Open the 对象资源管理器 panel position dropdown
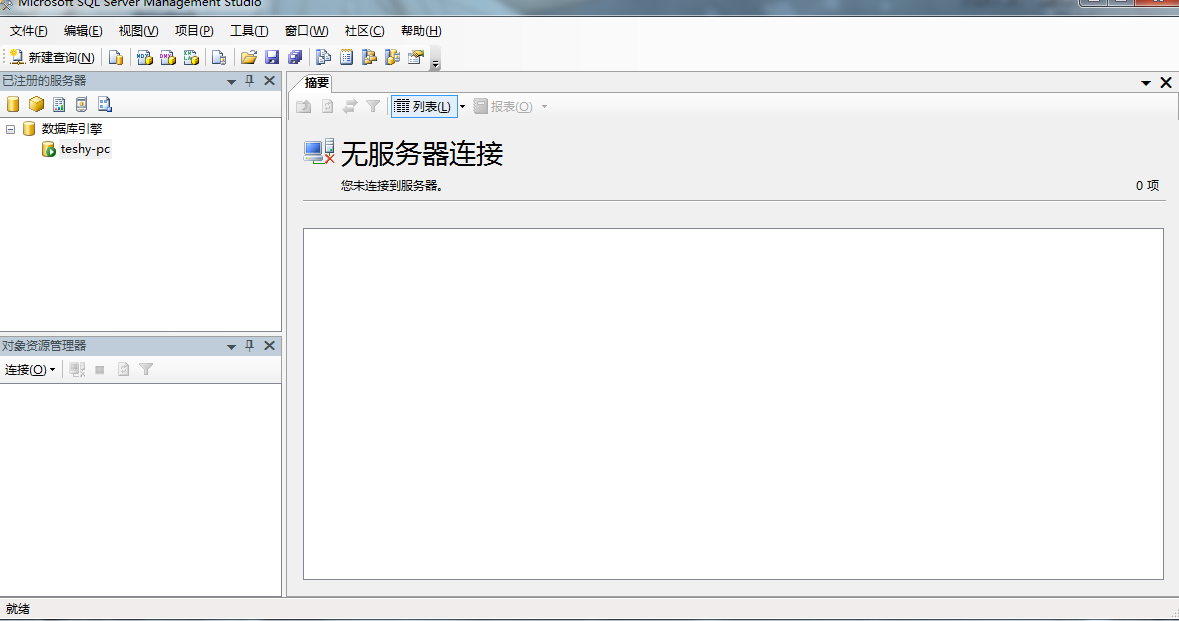Image resolution: width=1179 pixels, height=621 pixels. (x=232, y=347)
